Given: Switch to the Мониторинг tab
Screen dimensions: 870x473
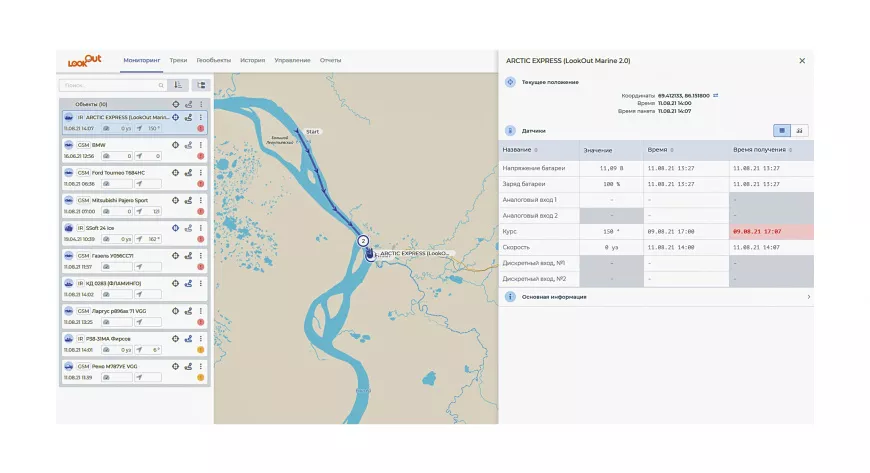Looking at the screenshot, I should click(141, 61).
